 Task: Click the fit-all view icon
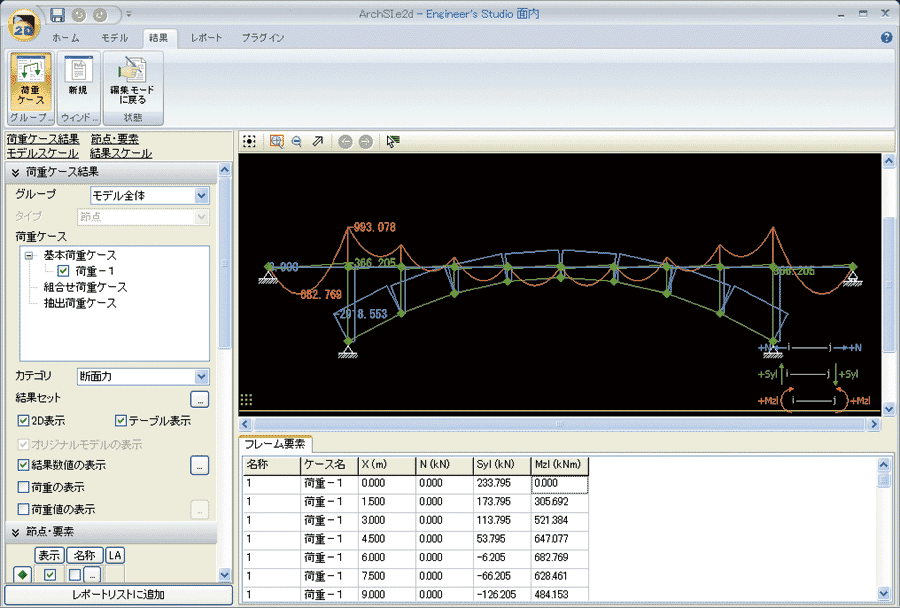point(249,141)
